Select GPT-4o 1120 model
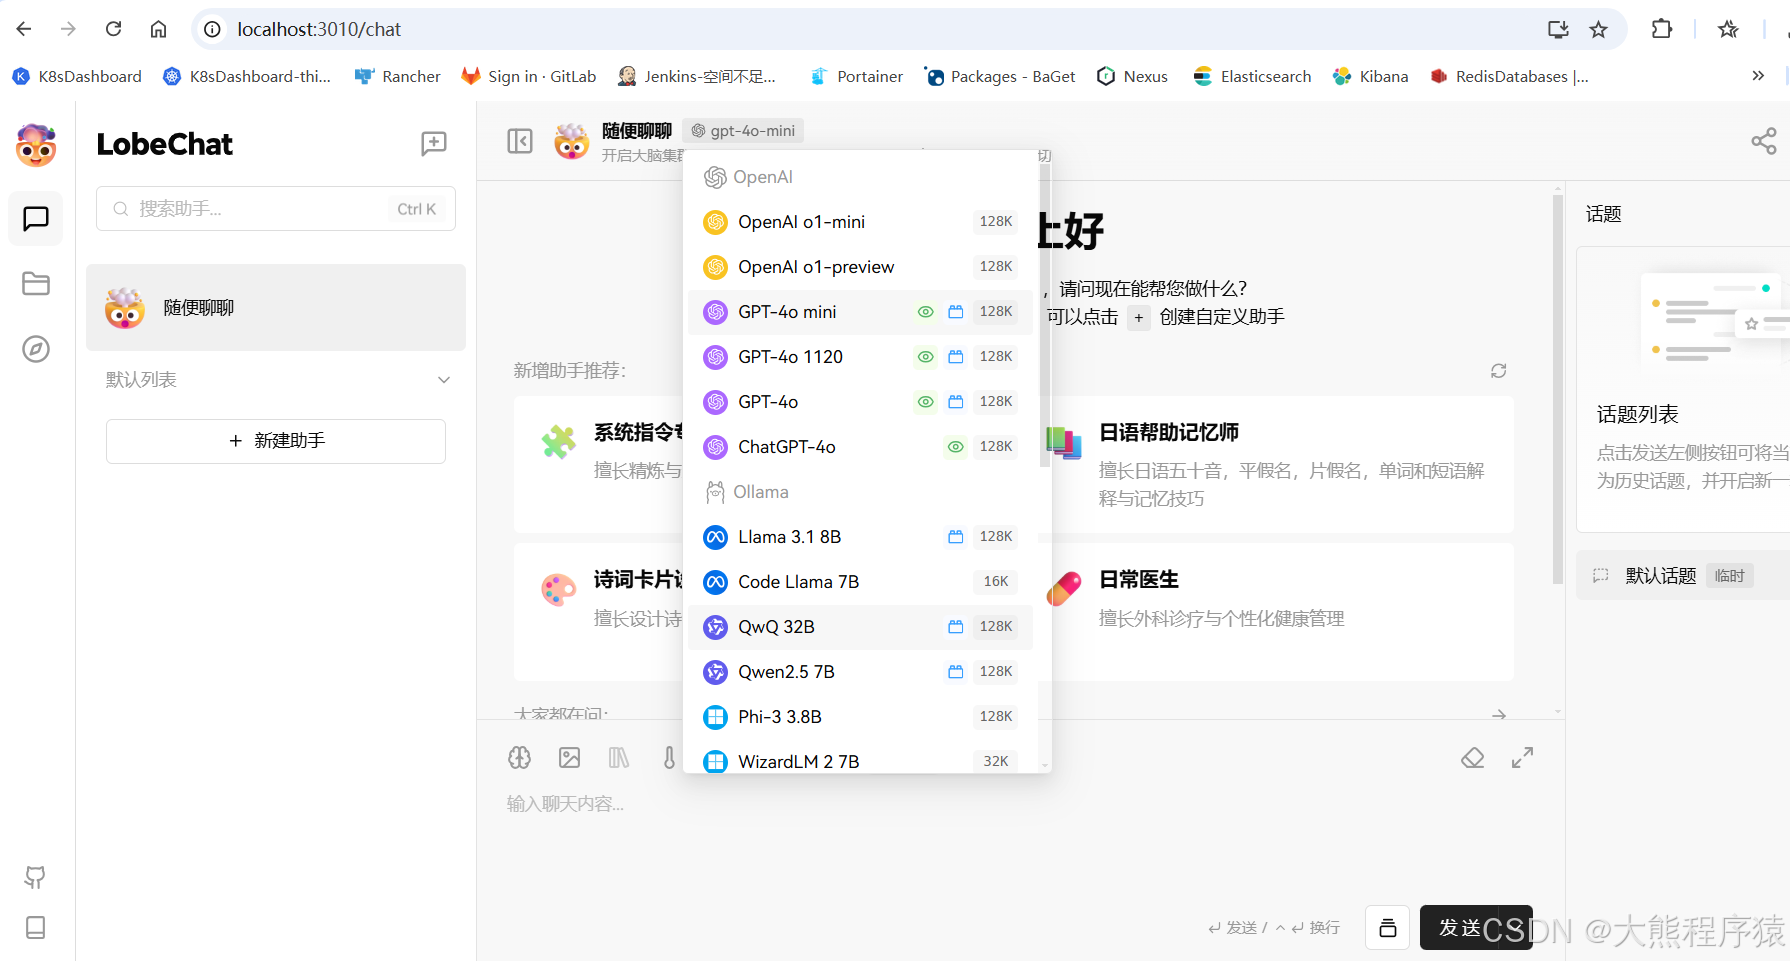The height and width of the screenshot is (961, 1790). tap(860, 357)
